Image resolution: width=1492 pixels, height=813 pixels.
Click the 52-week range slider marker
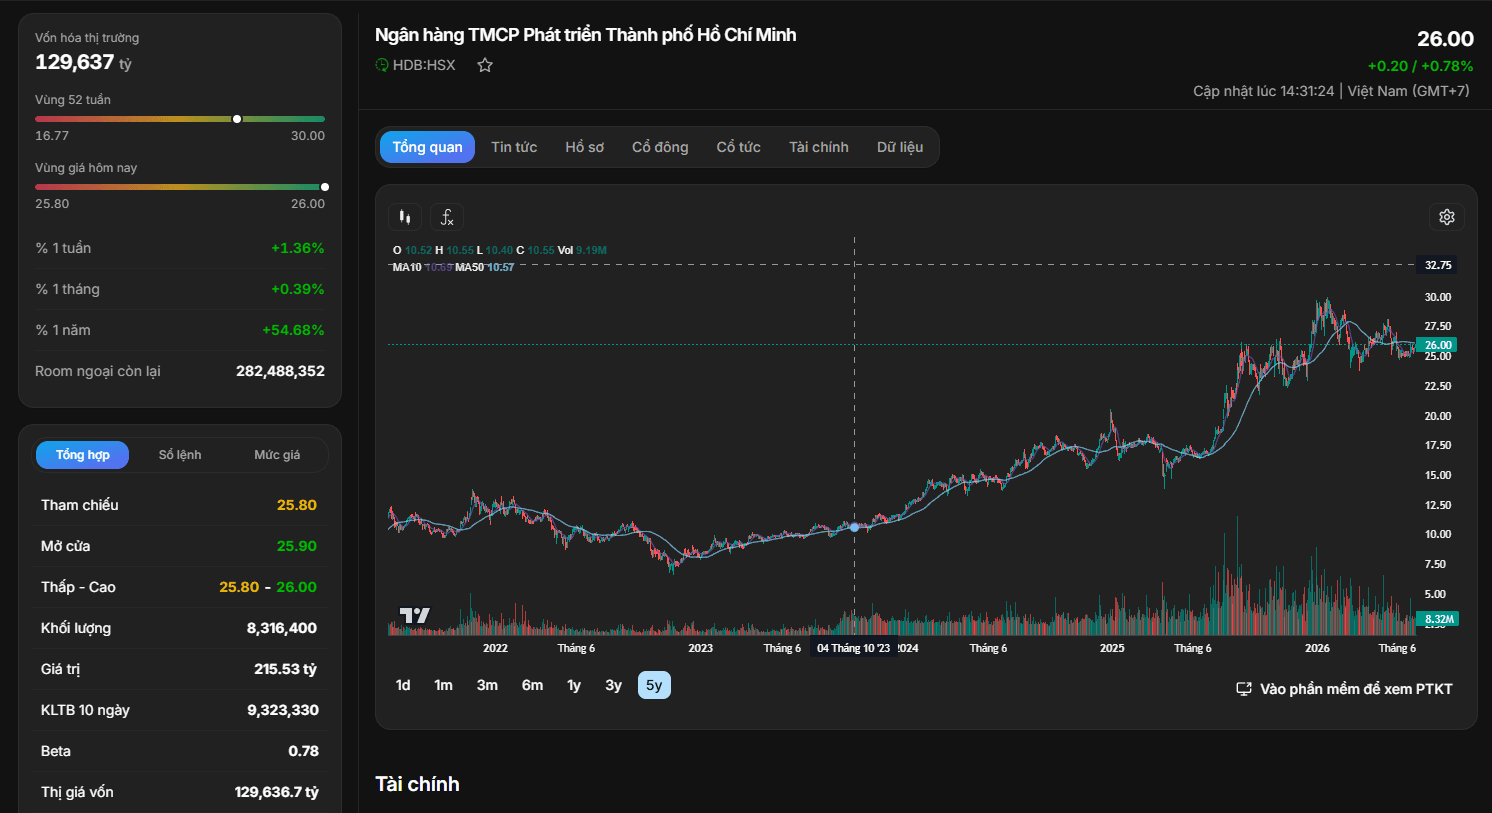237,119
